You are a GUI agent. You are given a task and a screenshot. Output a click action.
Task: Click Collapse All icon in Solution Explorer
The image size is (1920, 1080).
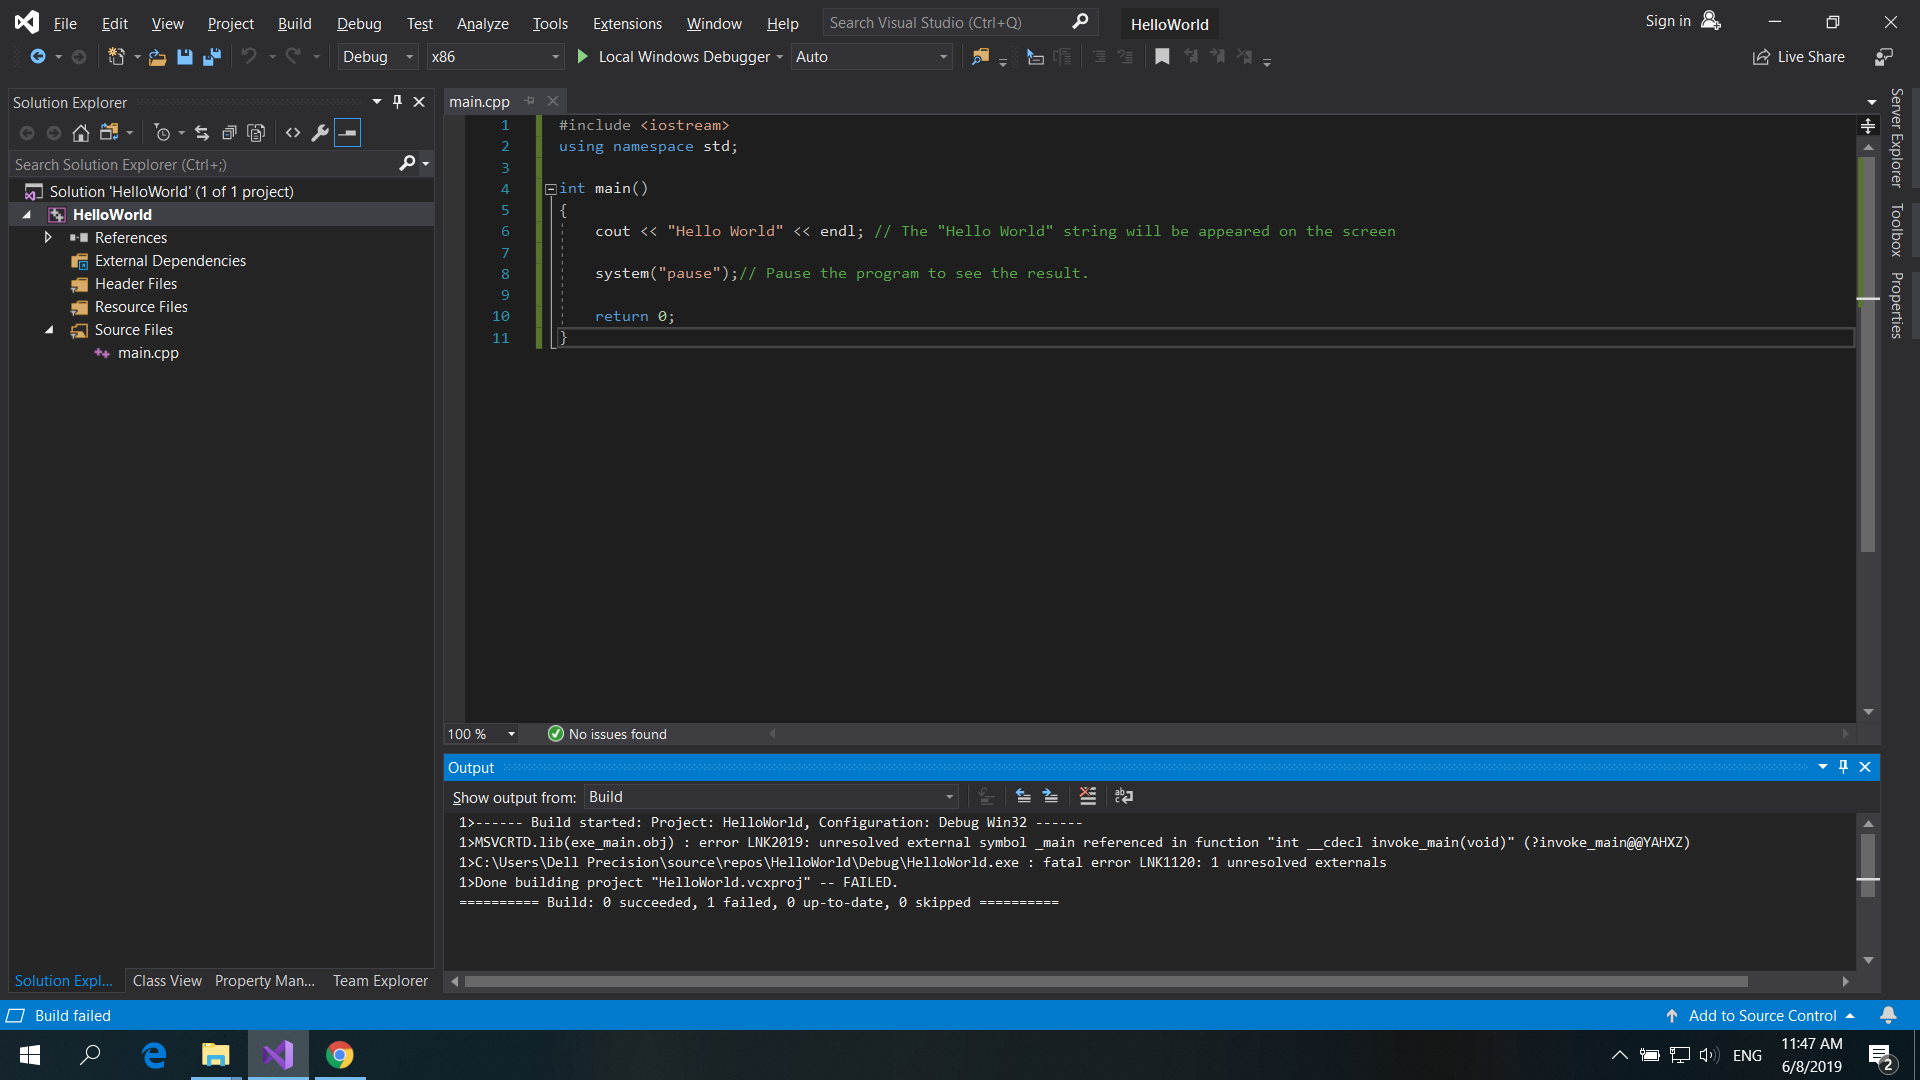(x=229, y=133)
